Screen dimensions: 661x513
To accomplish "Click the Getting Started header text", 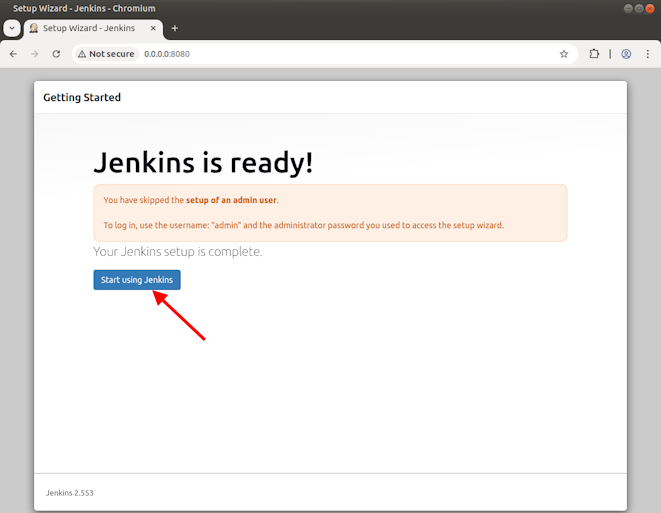I will point(82,98).
